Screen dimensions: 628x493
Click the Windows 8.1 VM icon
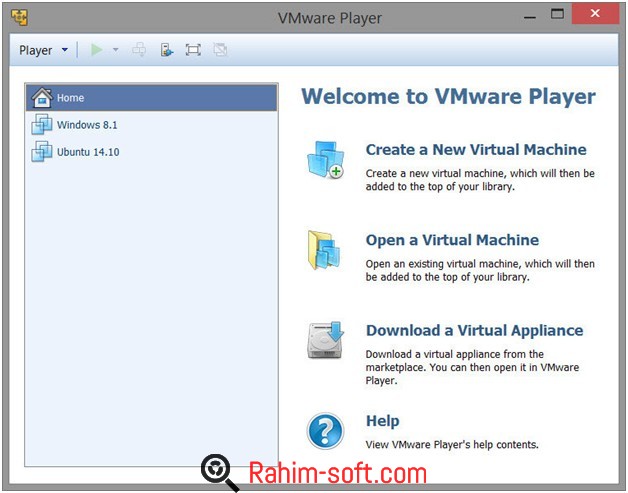click(42, 125)
